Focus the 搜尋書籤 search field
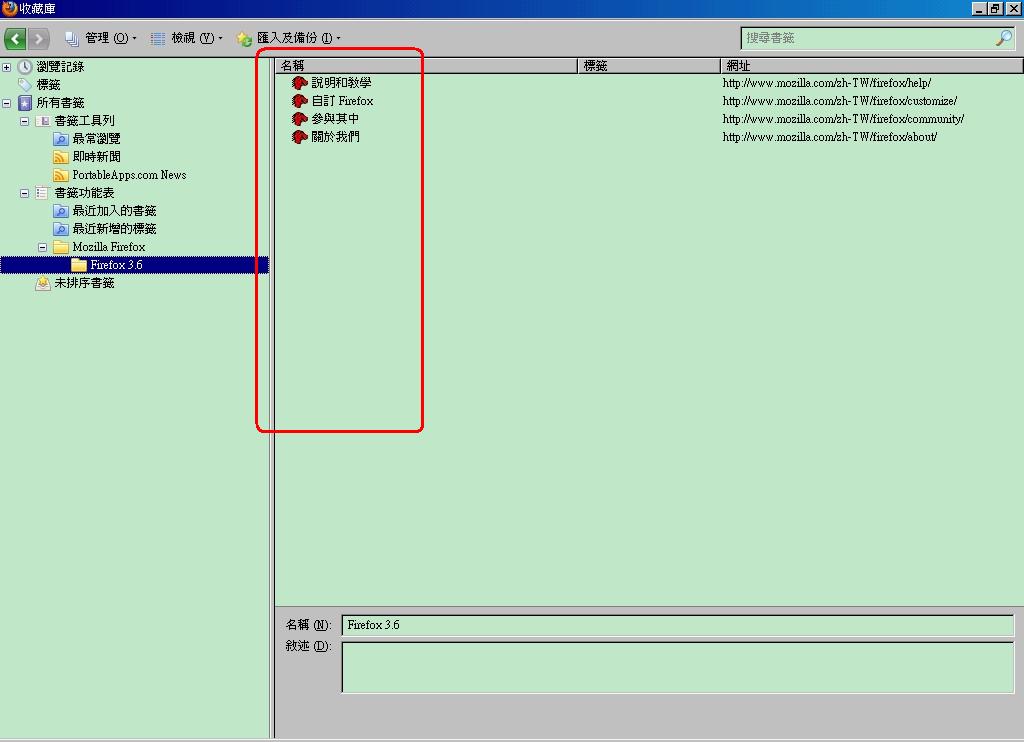This screenshot has height=742, width=1024. pos(868,38)
